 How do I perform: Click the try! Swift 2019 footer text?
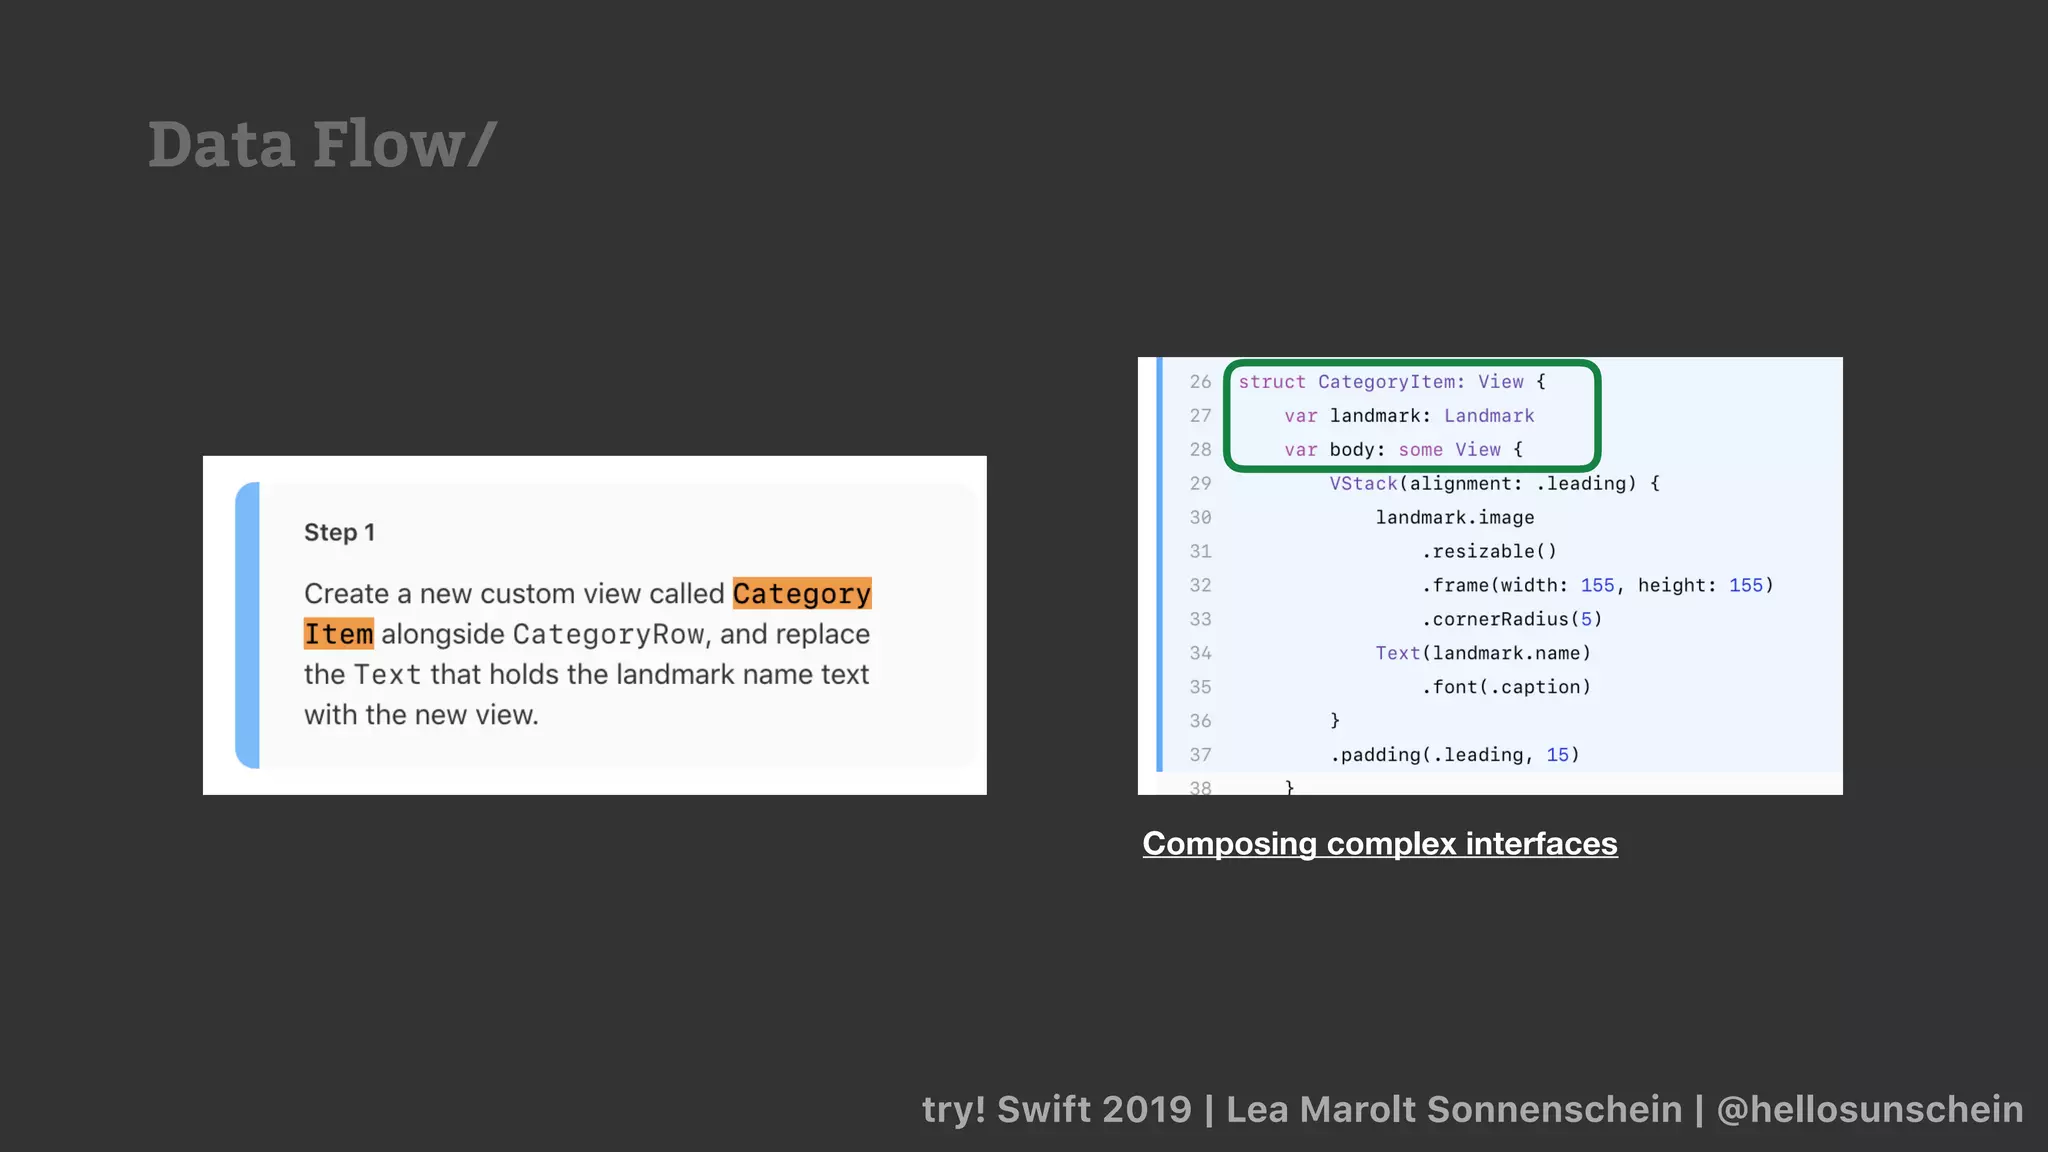1057,1109
